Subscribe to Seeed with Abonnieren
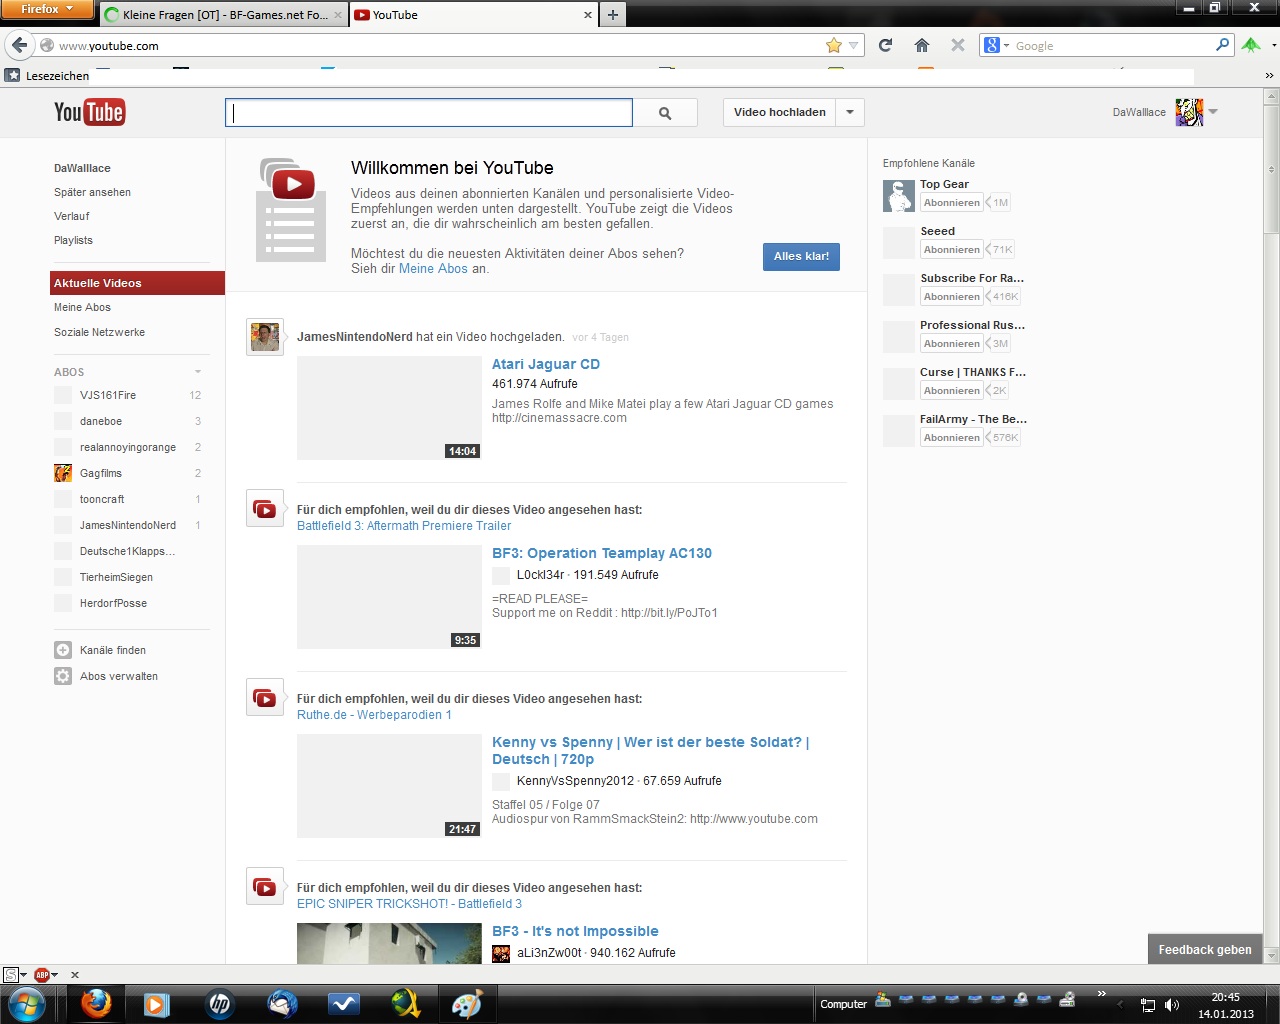The image size is (1280, 1024). tap(952, 250)
